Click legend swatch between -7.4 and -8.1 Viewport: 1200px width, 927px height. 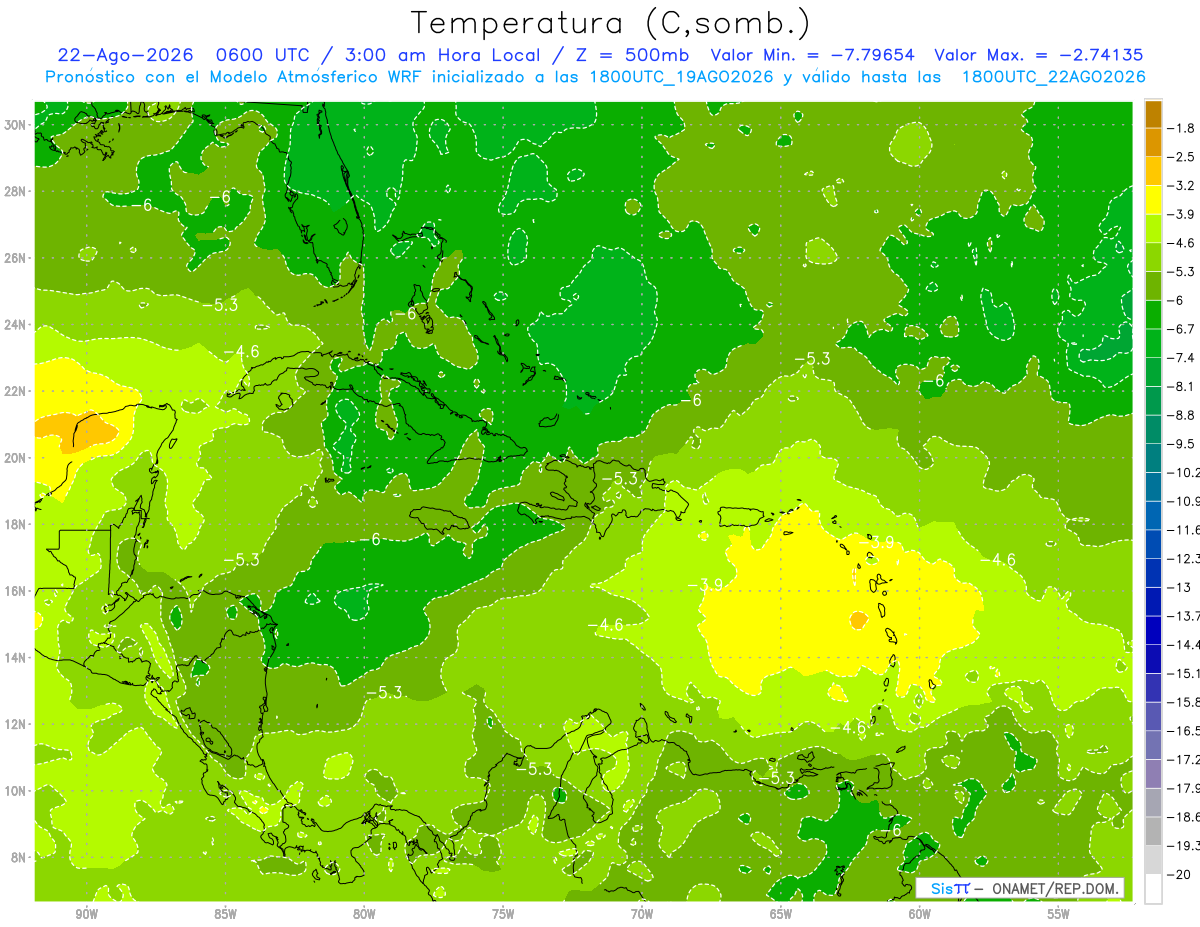click(1153, 372)
